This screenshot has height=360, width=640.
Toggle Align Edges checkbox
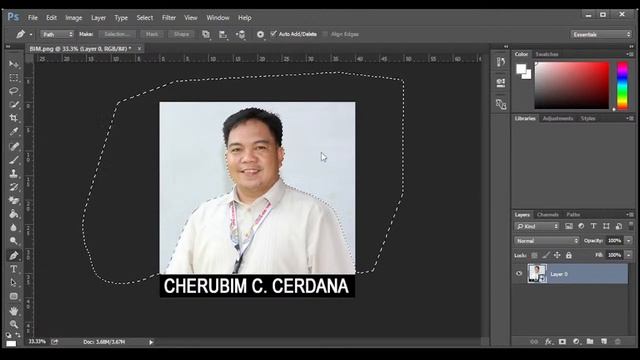tap(325, 34)
